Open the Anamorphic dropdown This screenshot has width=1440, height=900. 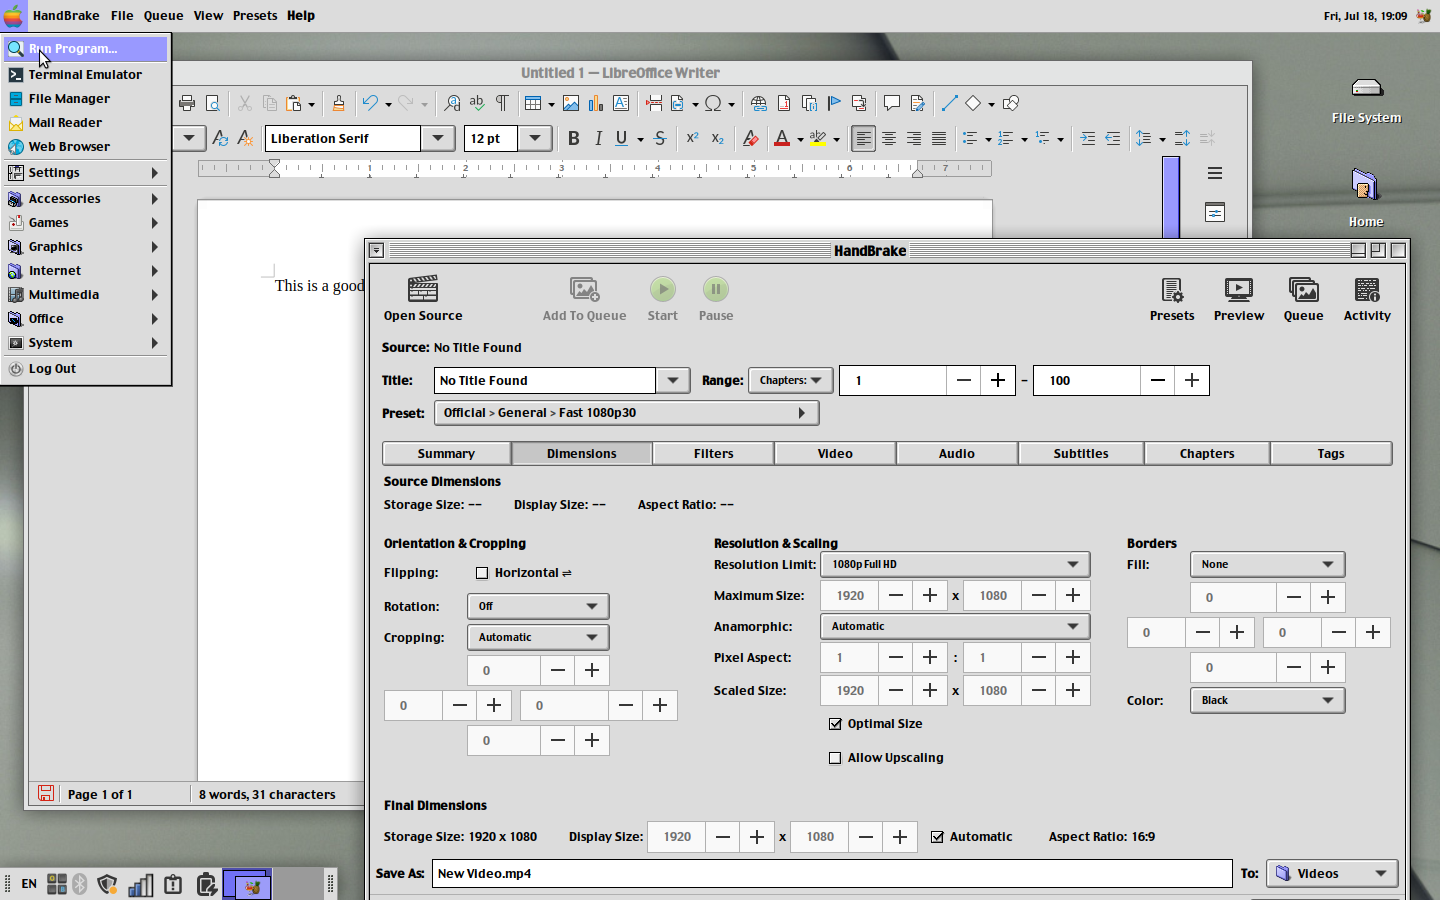pos(954,626)
